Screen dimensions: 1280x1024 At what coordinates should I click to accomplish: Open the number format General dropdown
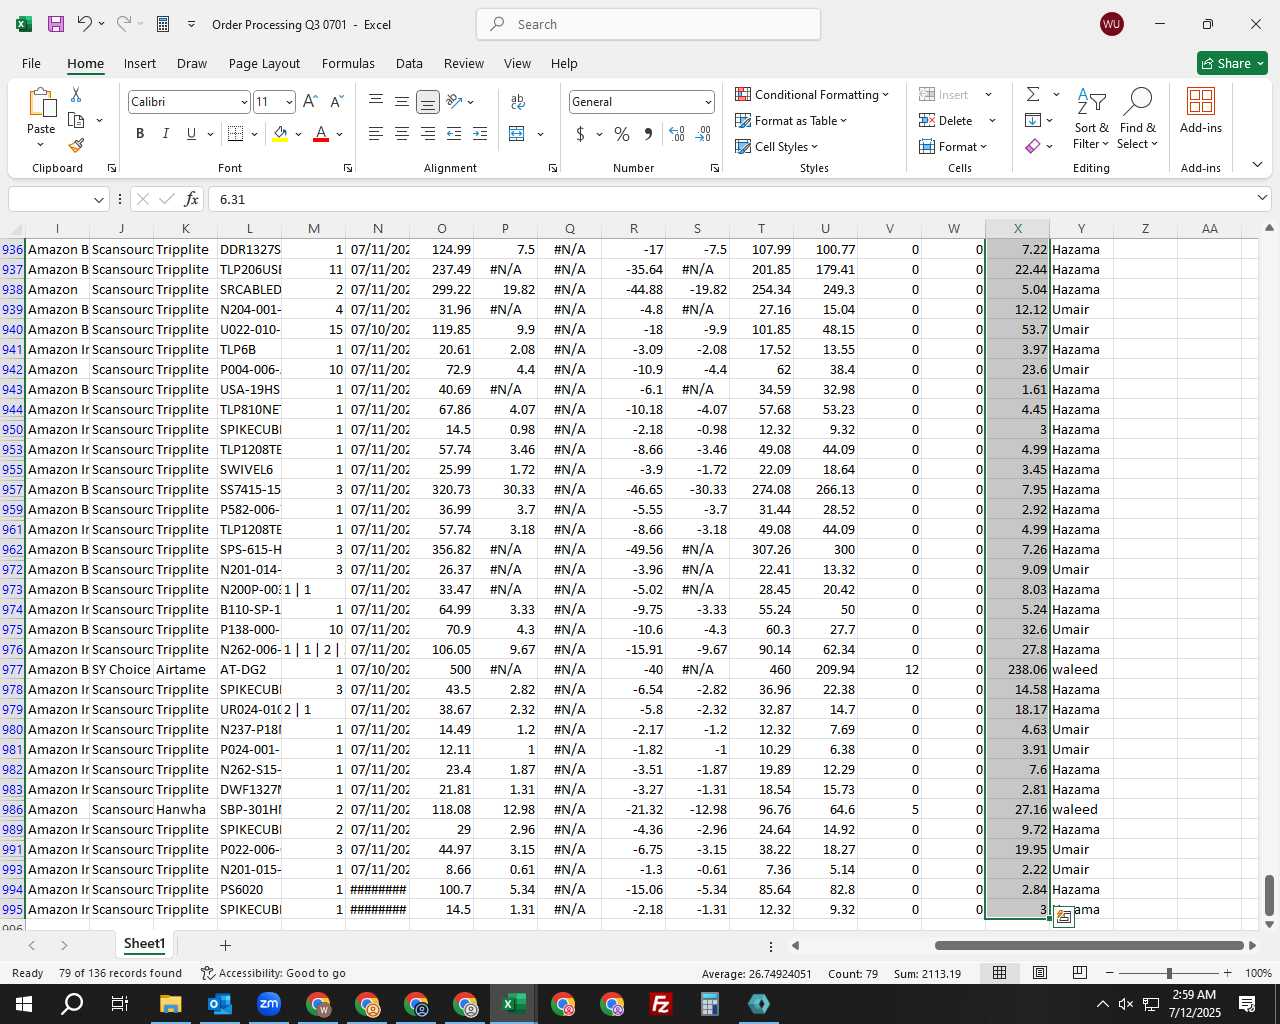tap(708, 102)
